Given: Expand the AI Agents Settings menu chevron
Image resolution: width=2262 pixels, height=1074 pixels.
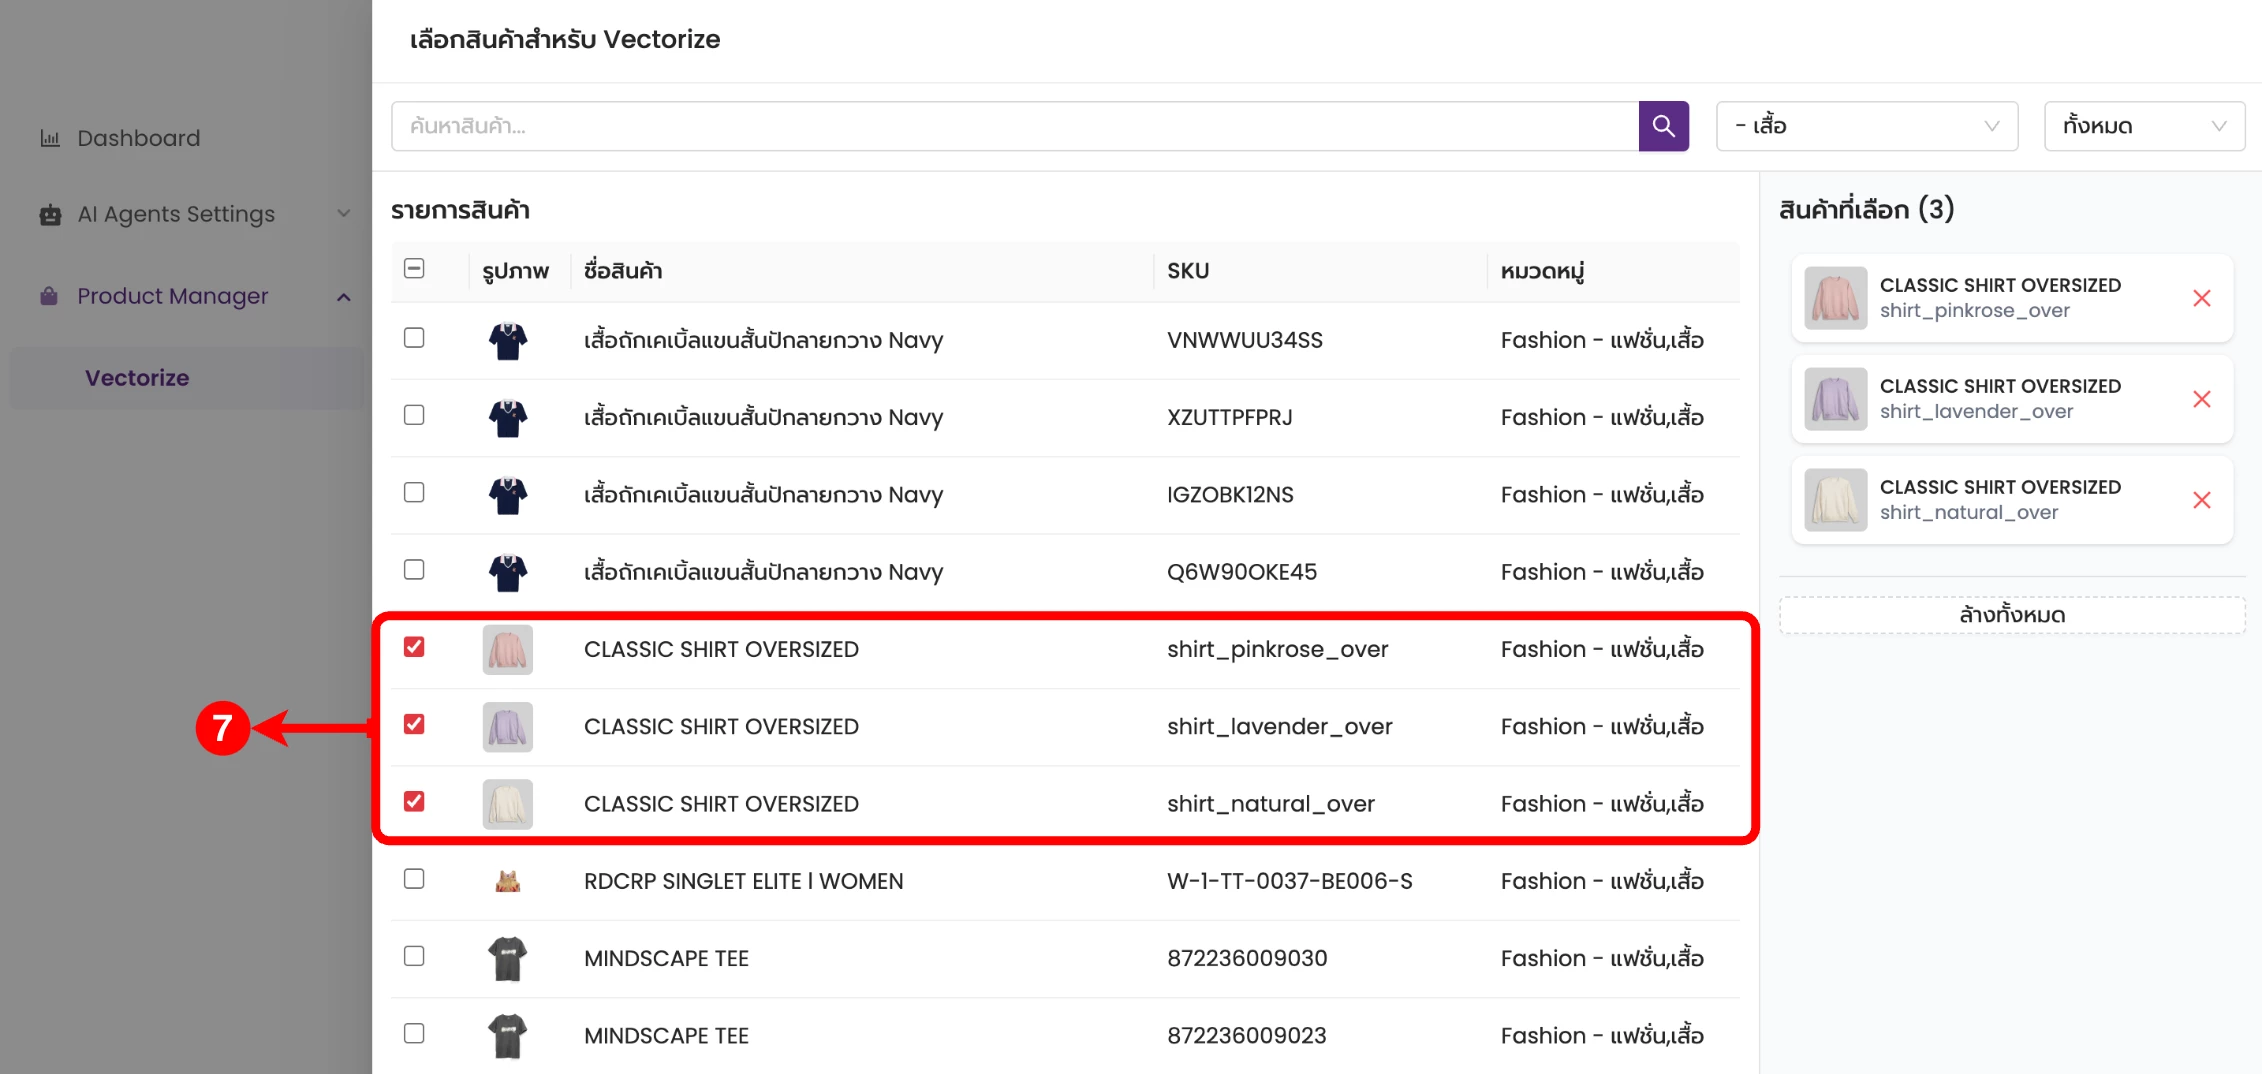Looking at the screenshot, I should pyautogui.click(x=344, y=214).
